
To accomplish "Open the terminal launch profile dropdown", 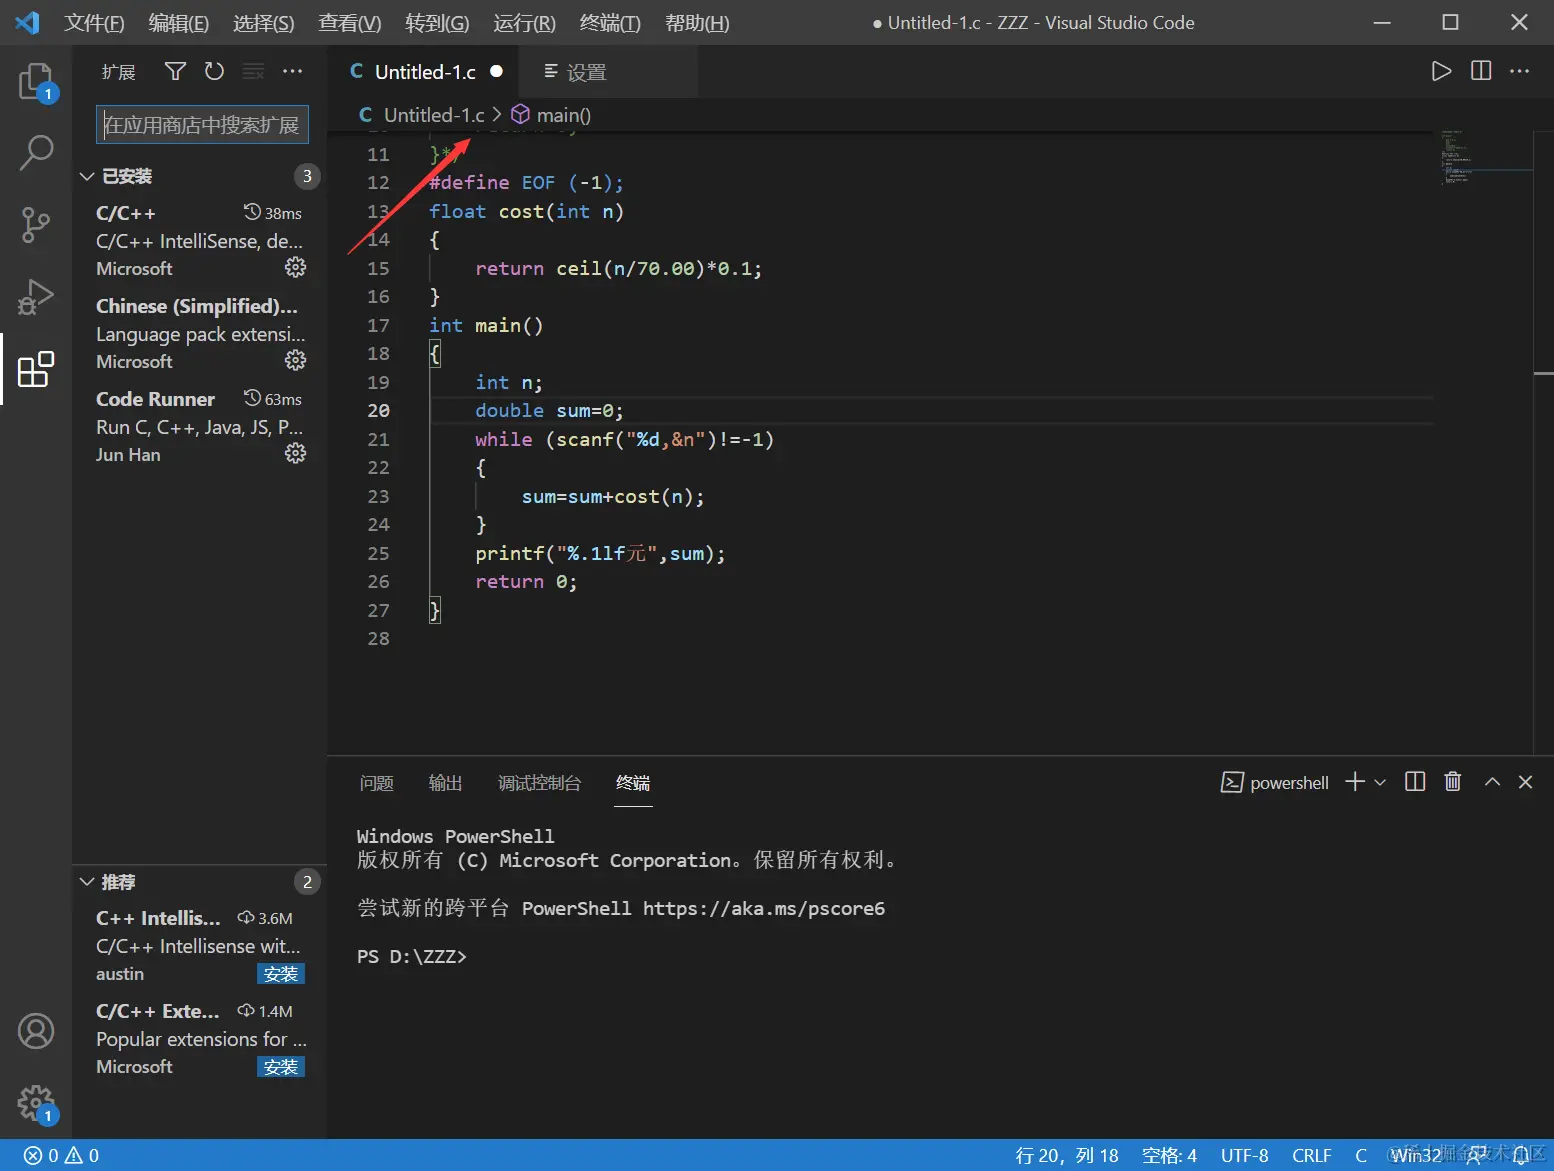I will click(x=1380, y=782).
